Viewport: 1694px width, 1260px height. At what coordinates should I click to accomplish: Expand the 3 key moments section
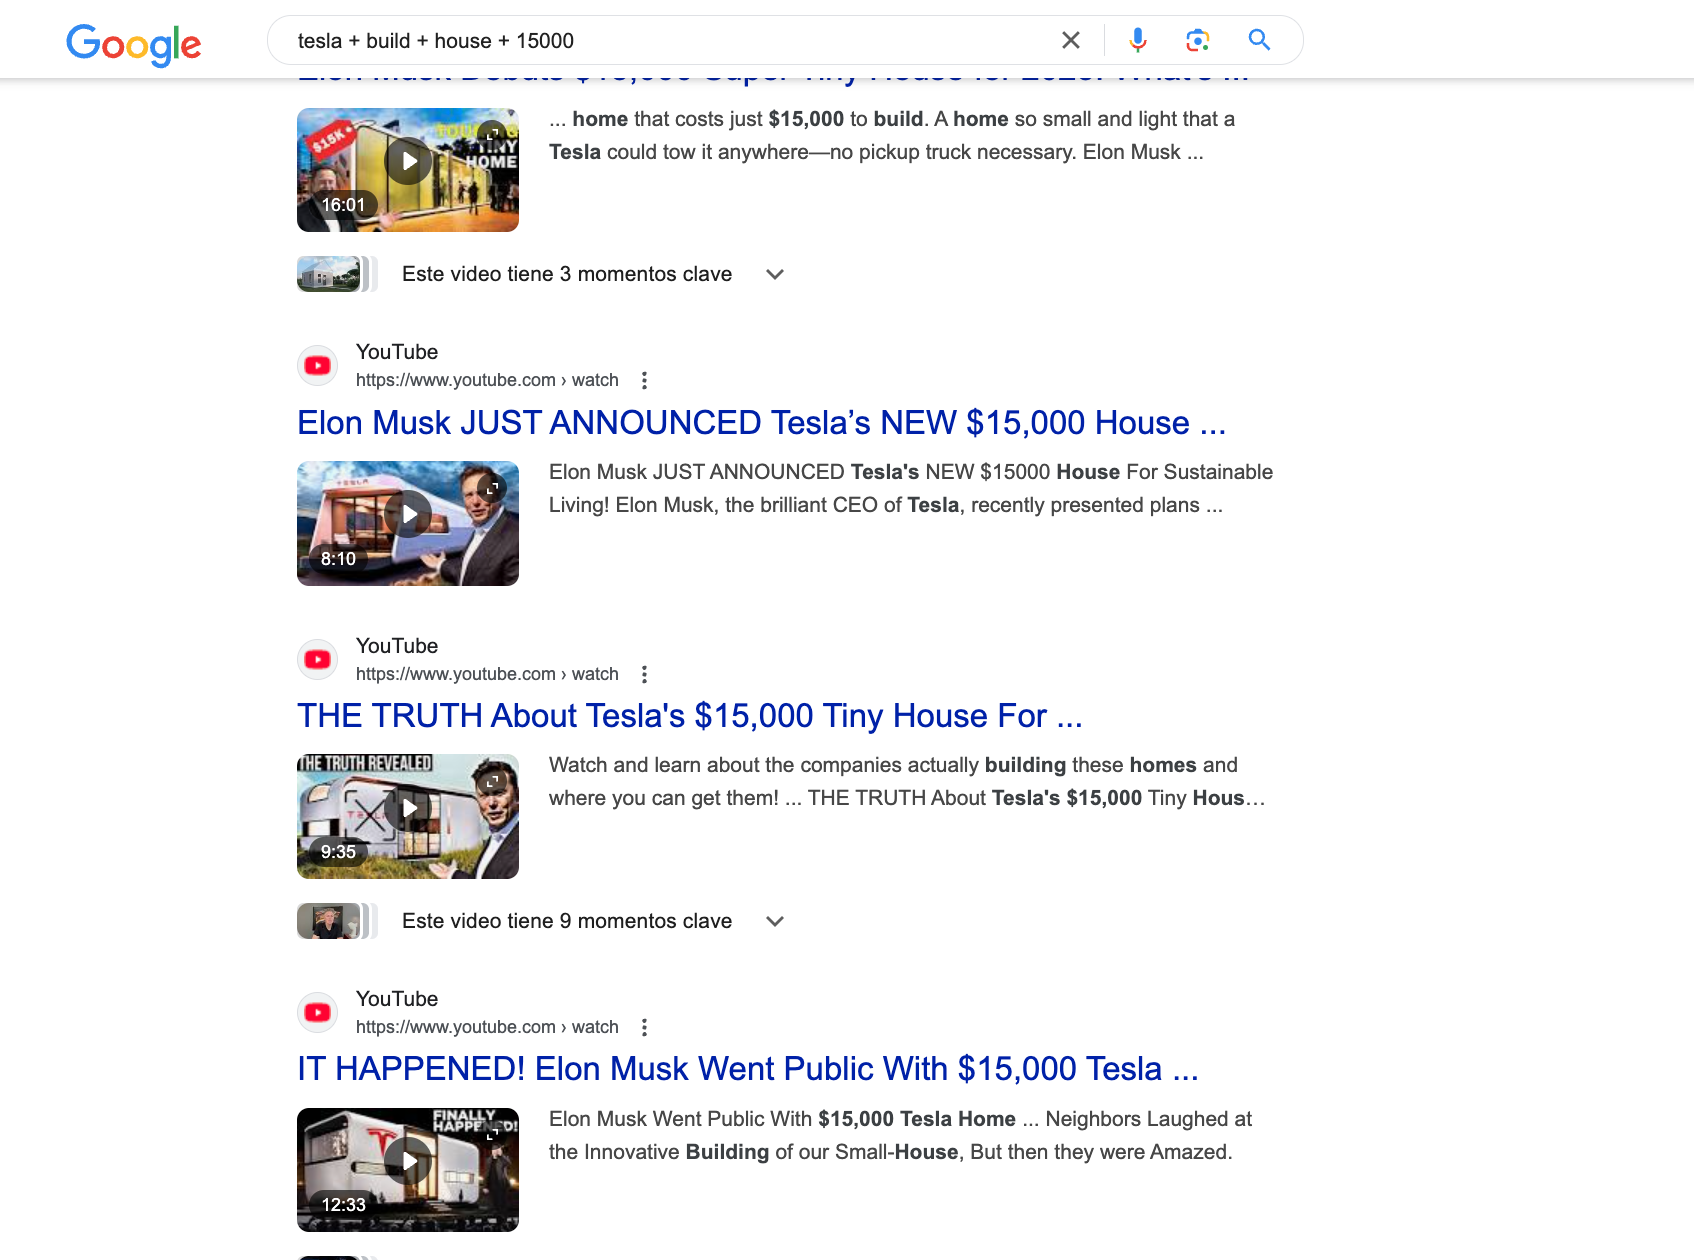point(774,274)
